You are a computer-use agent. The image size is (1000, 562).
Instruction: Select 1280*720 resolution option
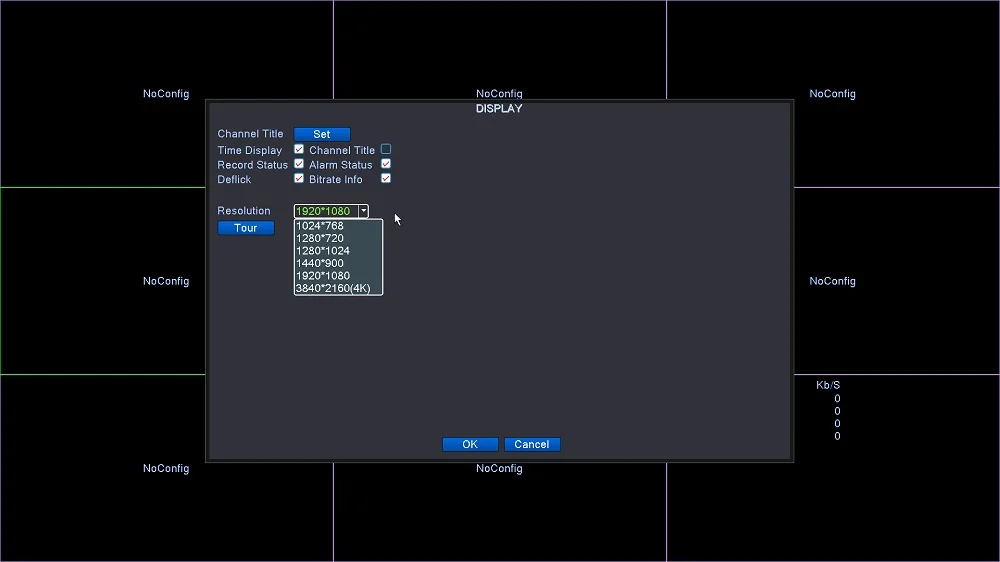(338, 238)
